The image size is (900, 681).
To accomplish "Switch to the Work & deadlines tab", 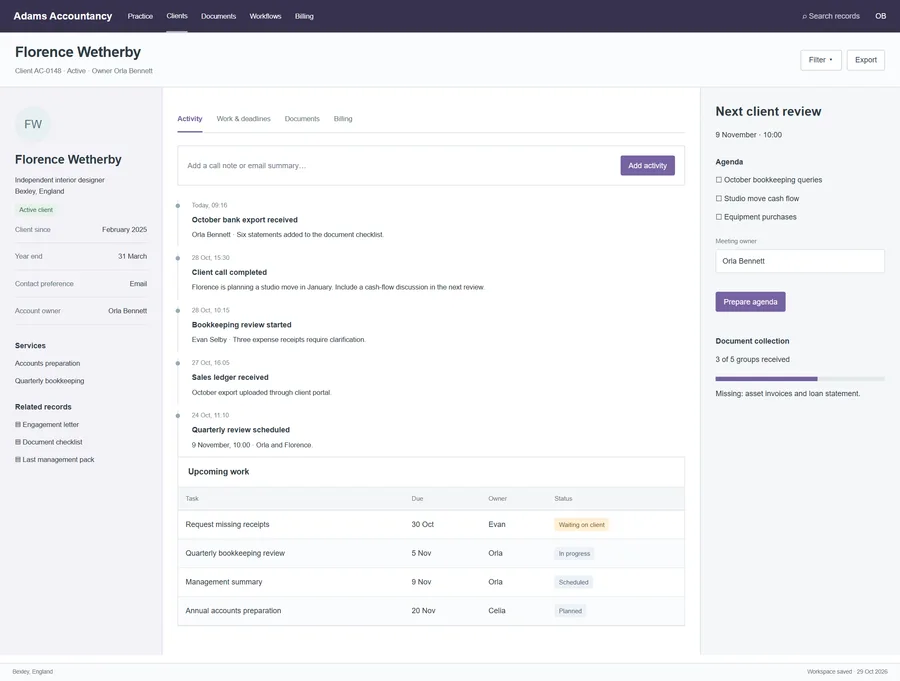I will pos(243,119).
